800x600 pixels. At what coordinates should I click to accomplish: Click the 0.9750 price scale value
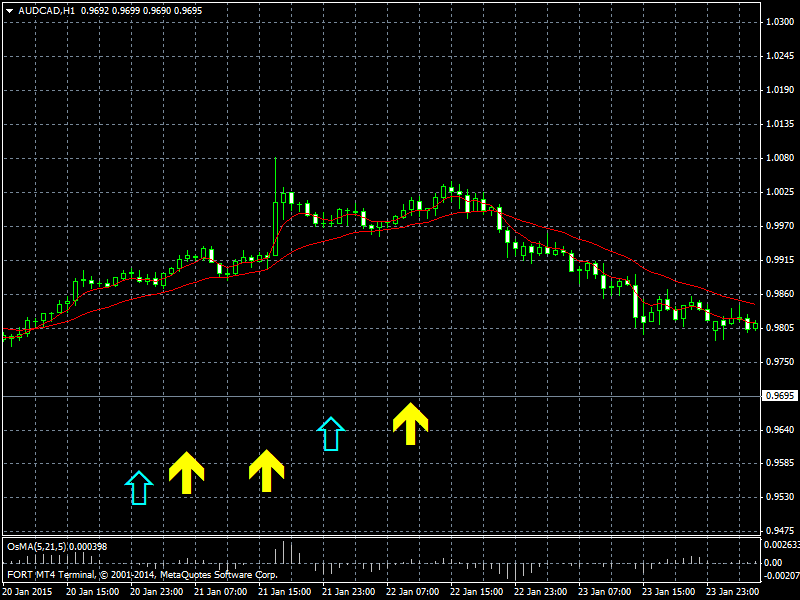[780, 362]
